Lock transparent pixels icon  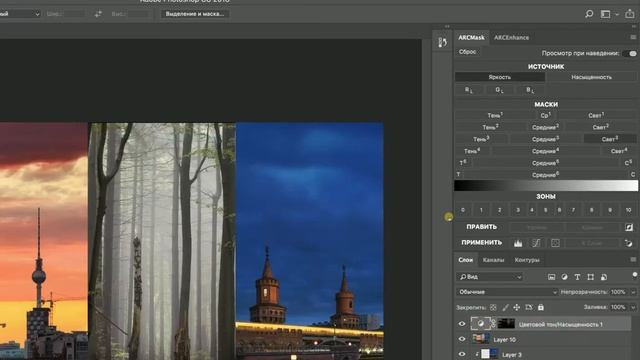(x=493, y=307)
